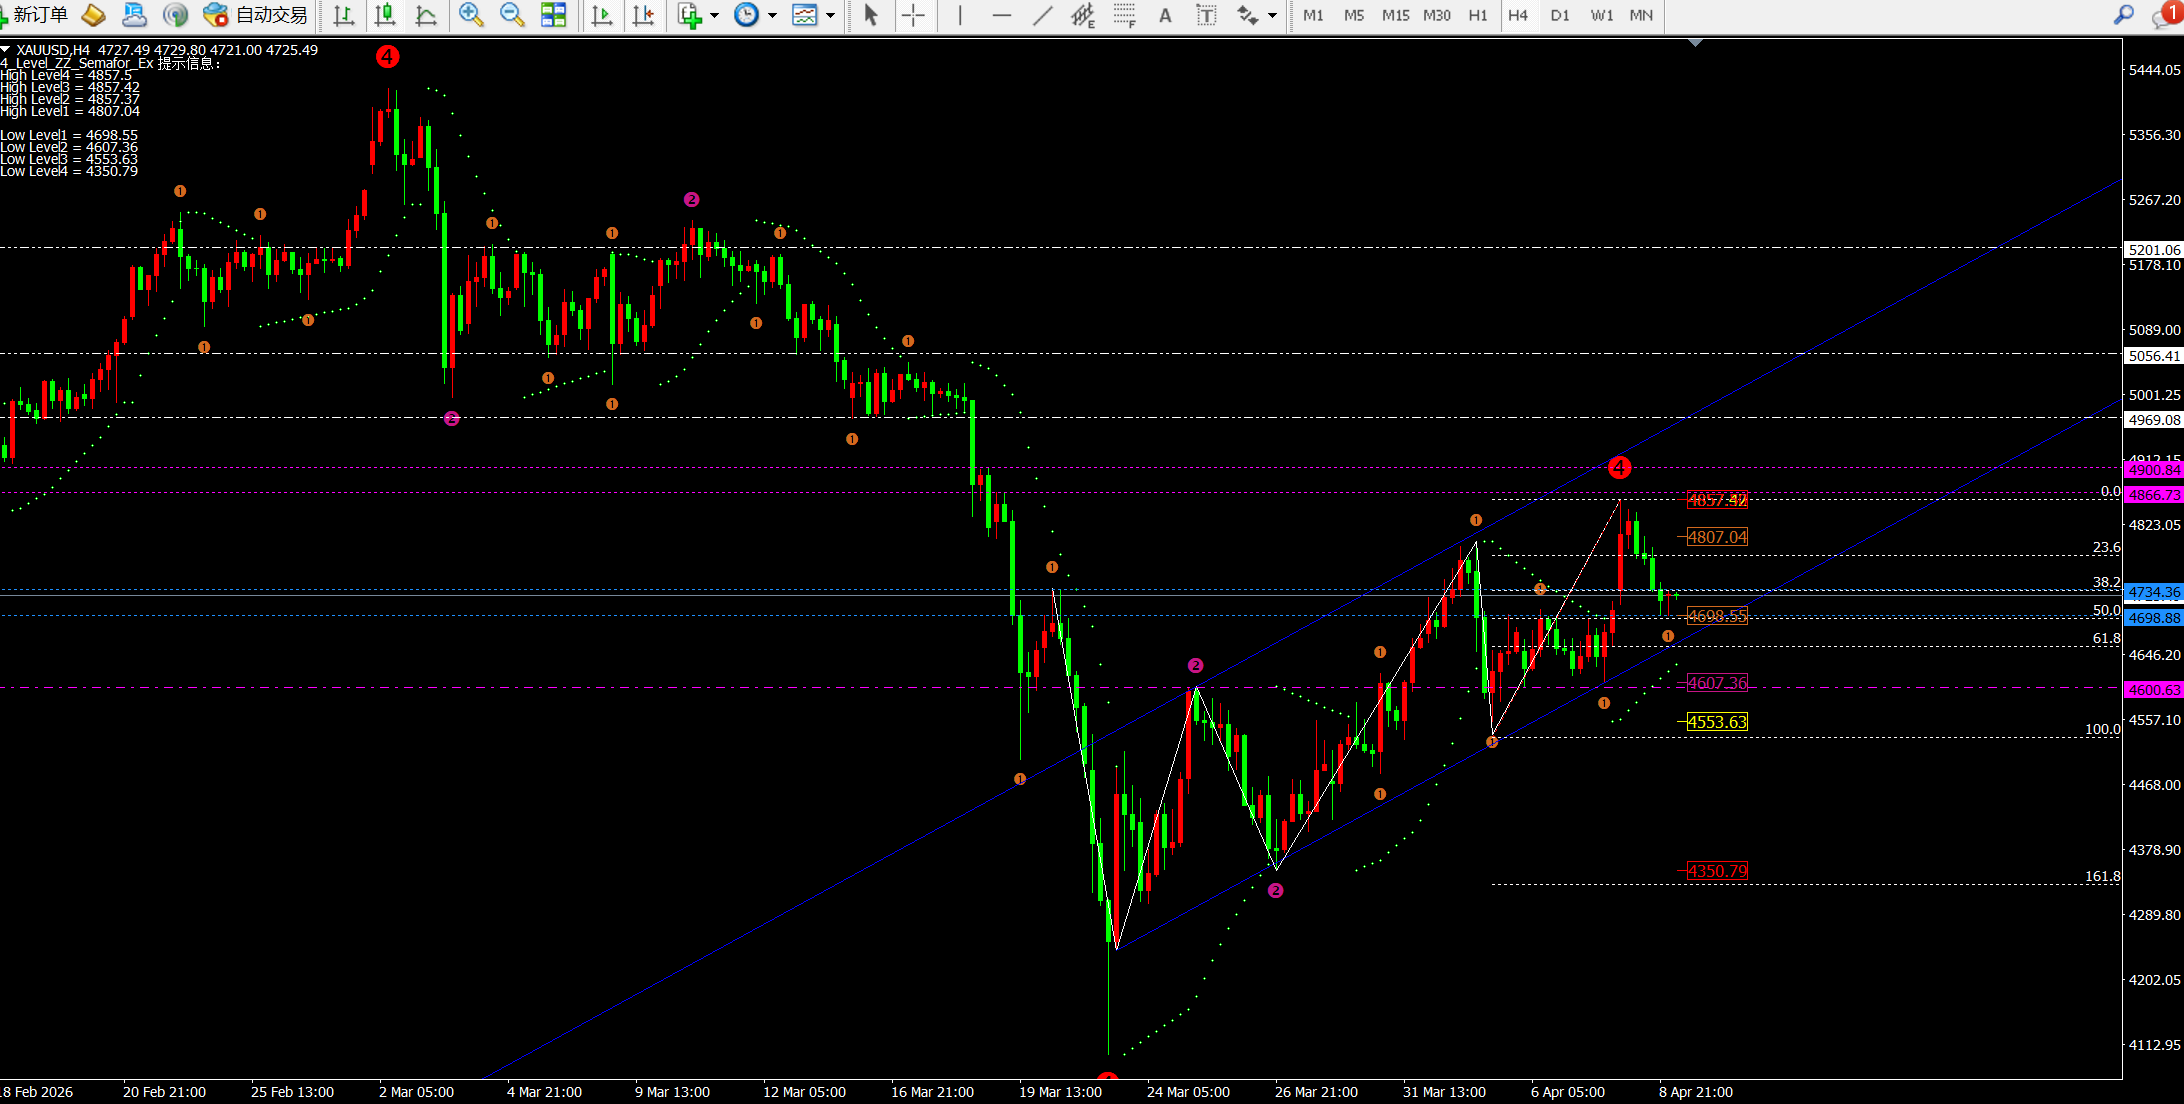This screenshot has height=1104, width=2184.
Task: Switch to D1 timeframe
Action: click(x=1559, y=15)
